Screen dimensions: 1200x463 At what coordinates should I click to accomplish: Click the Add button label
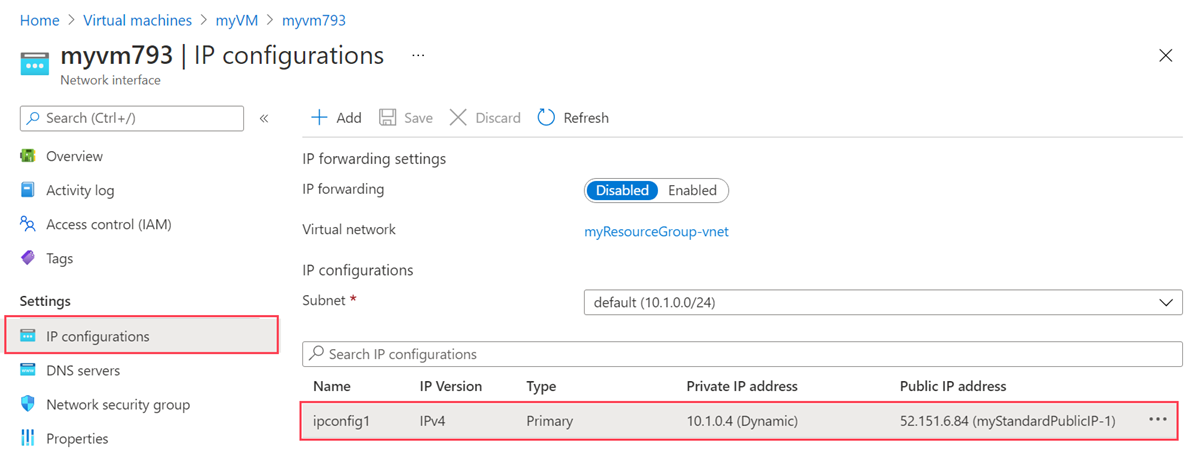click(349, 118)
